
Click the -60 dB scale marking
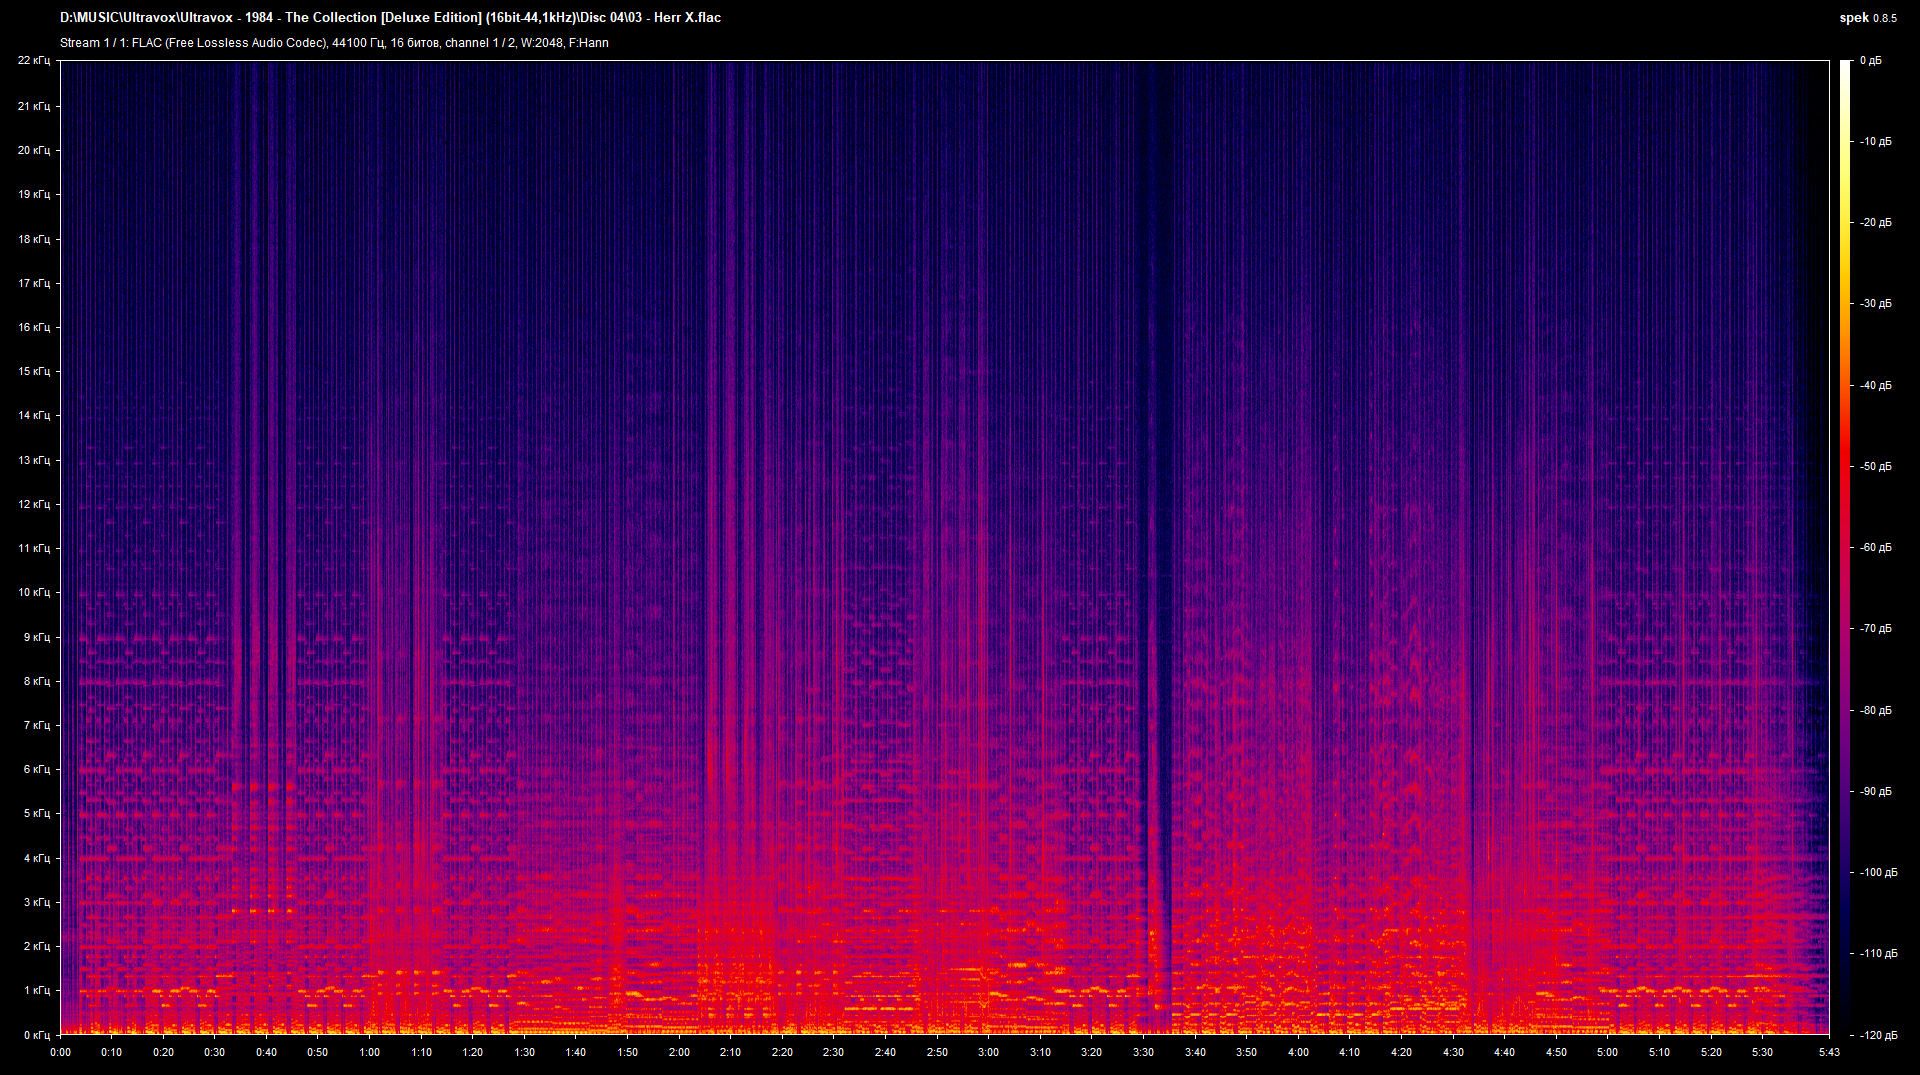point(1876,547)
